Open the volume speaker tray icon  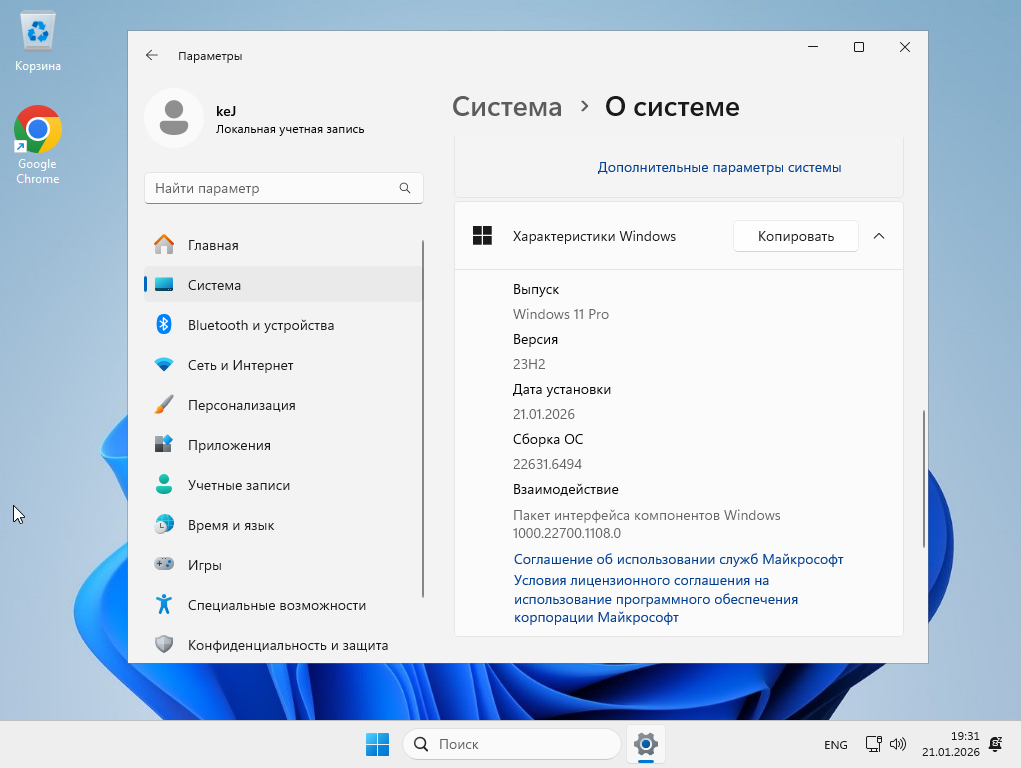(x=898, y=744)
